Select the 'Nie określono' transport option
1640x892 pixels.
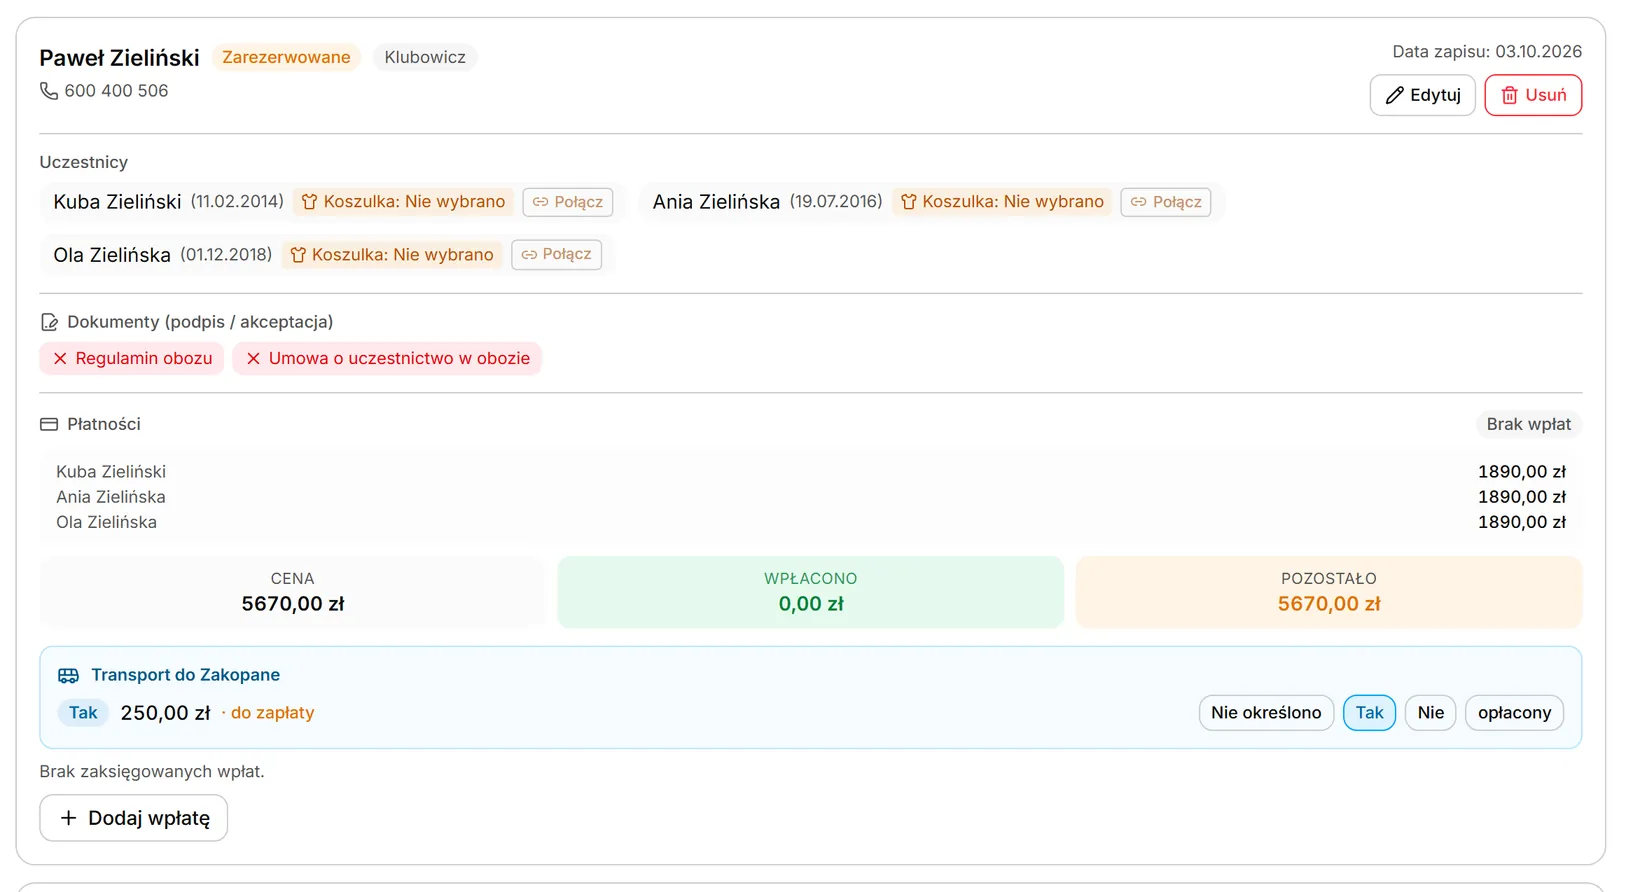[x=1266, y=713]
